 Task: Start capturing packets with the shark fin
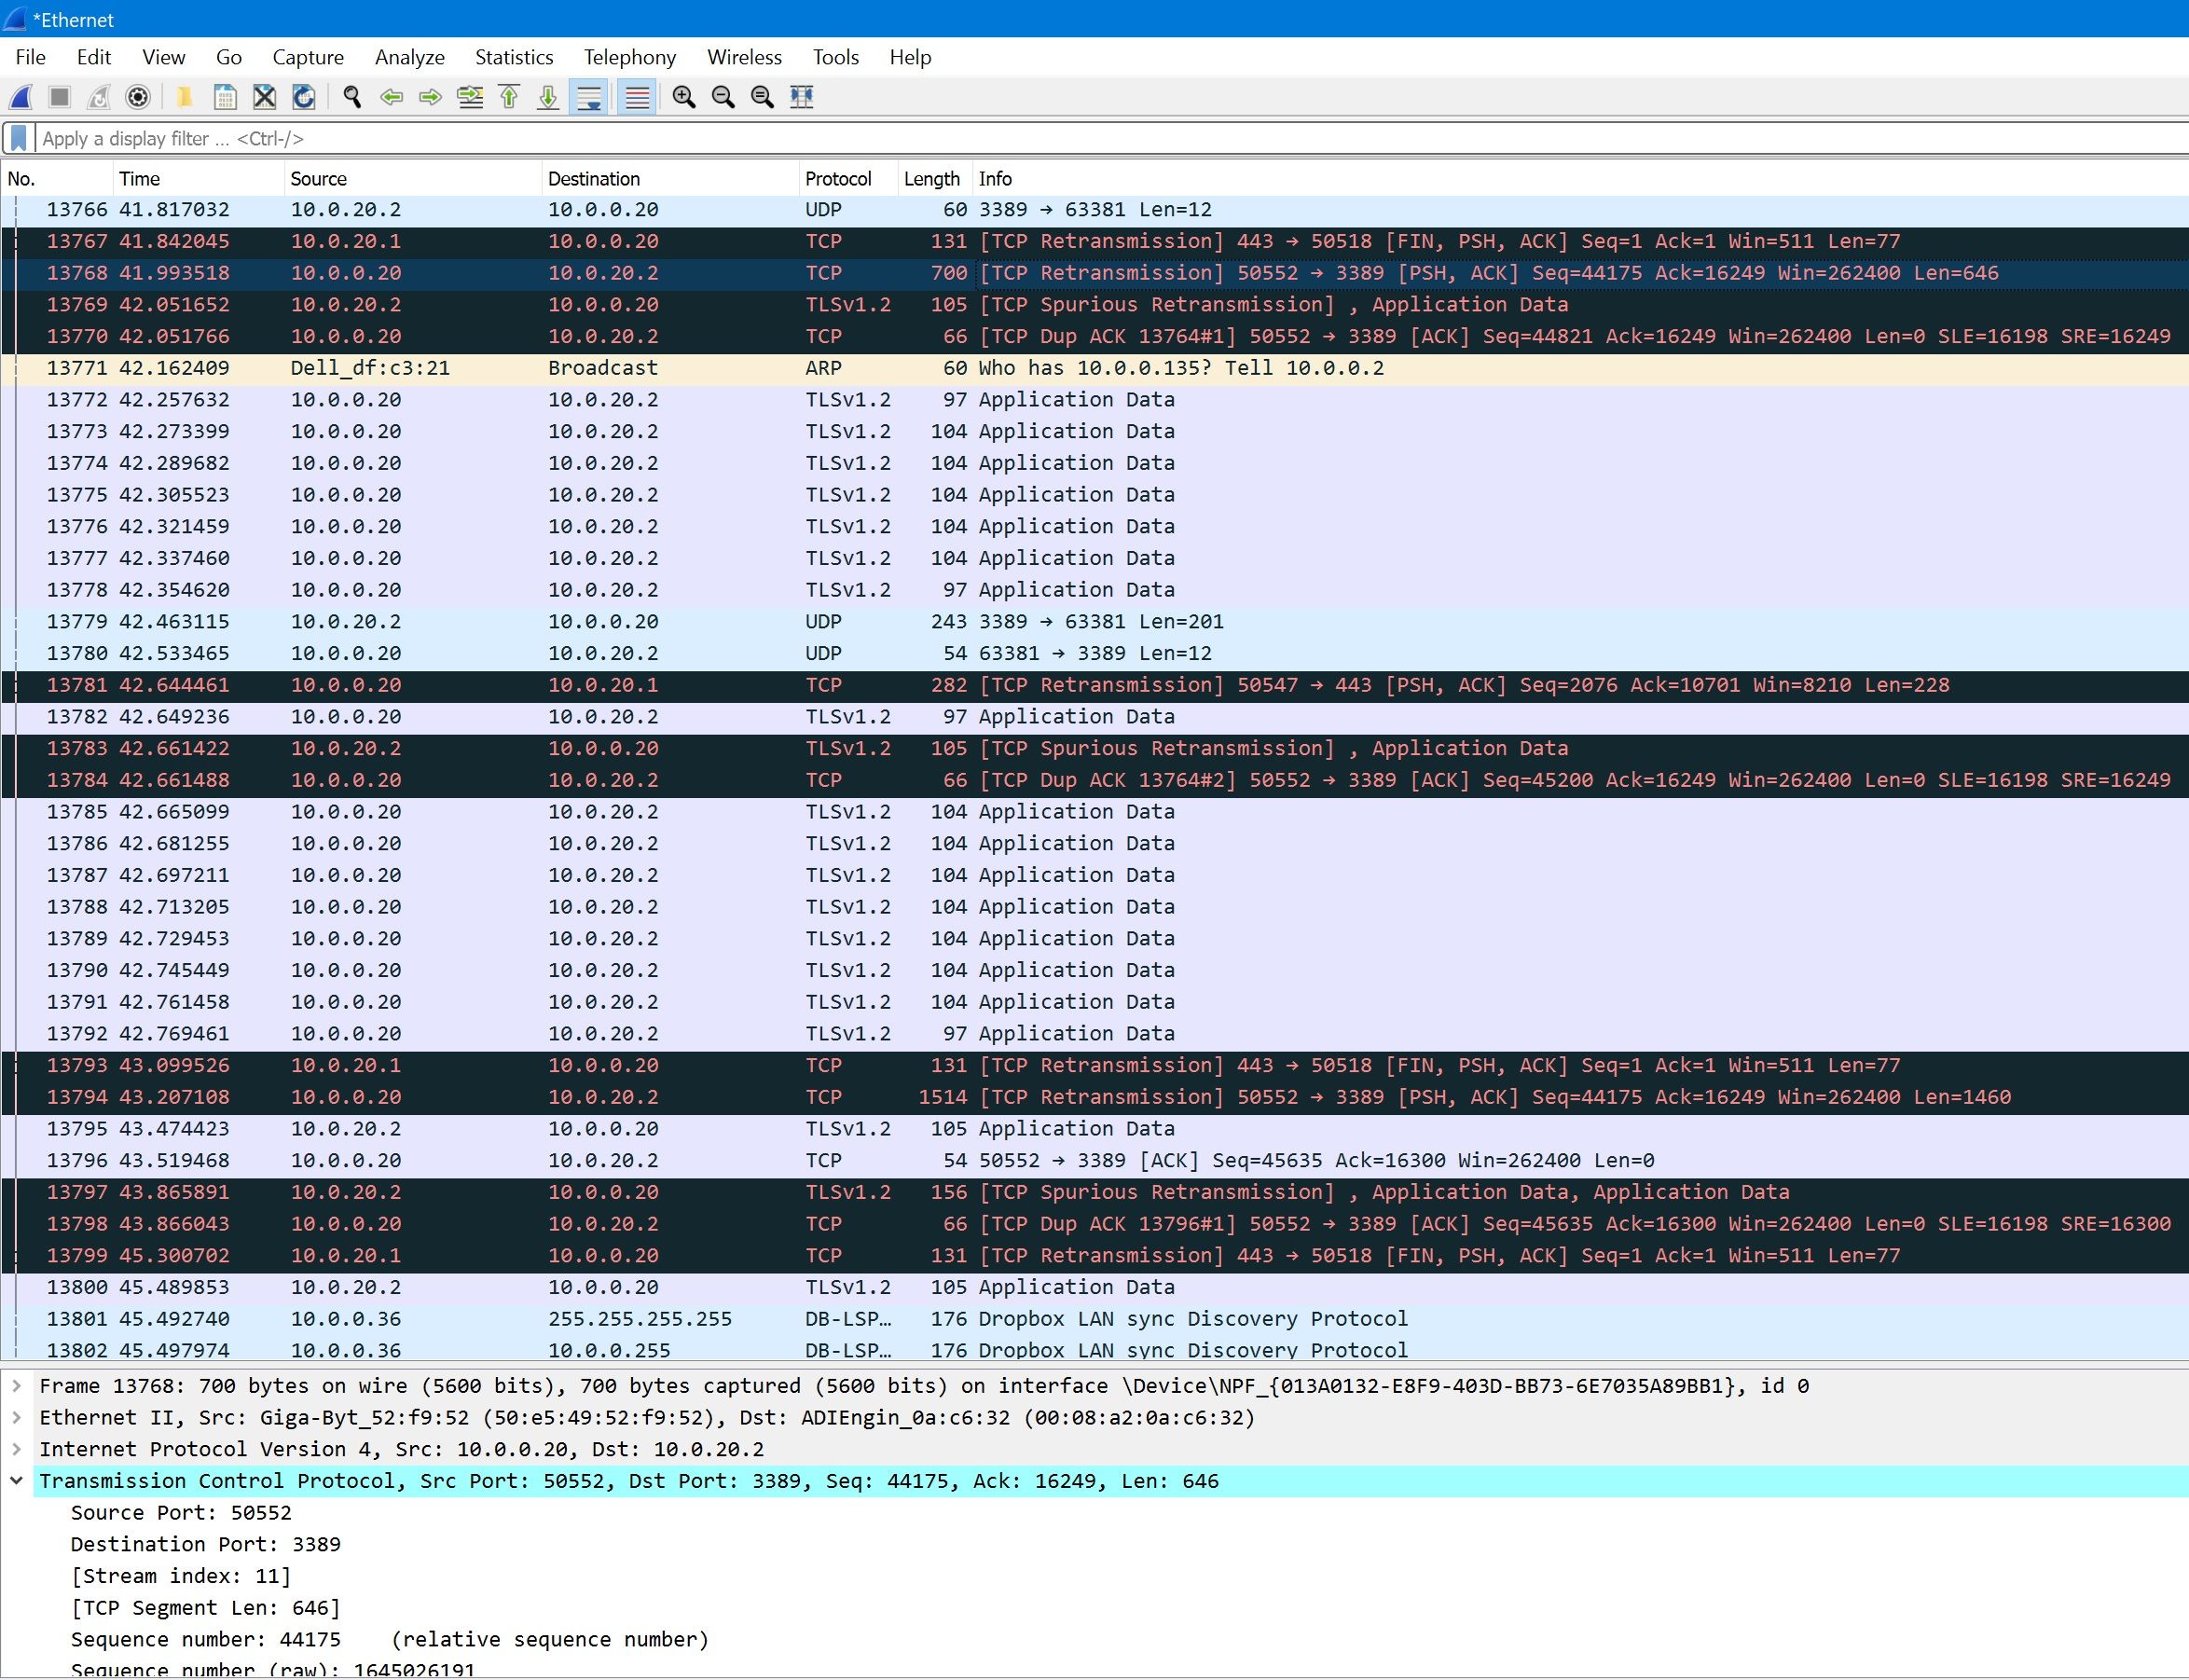tap(21, 97)
